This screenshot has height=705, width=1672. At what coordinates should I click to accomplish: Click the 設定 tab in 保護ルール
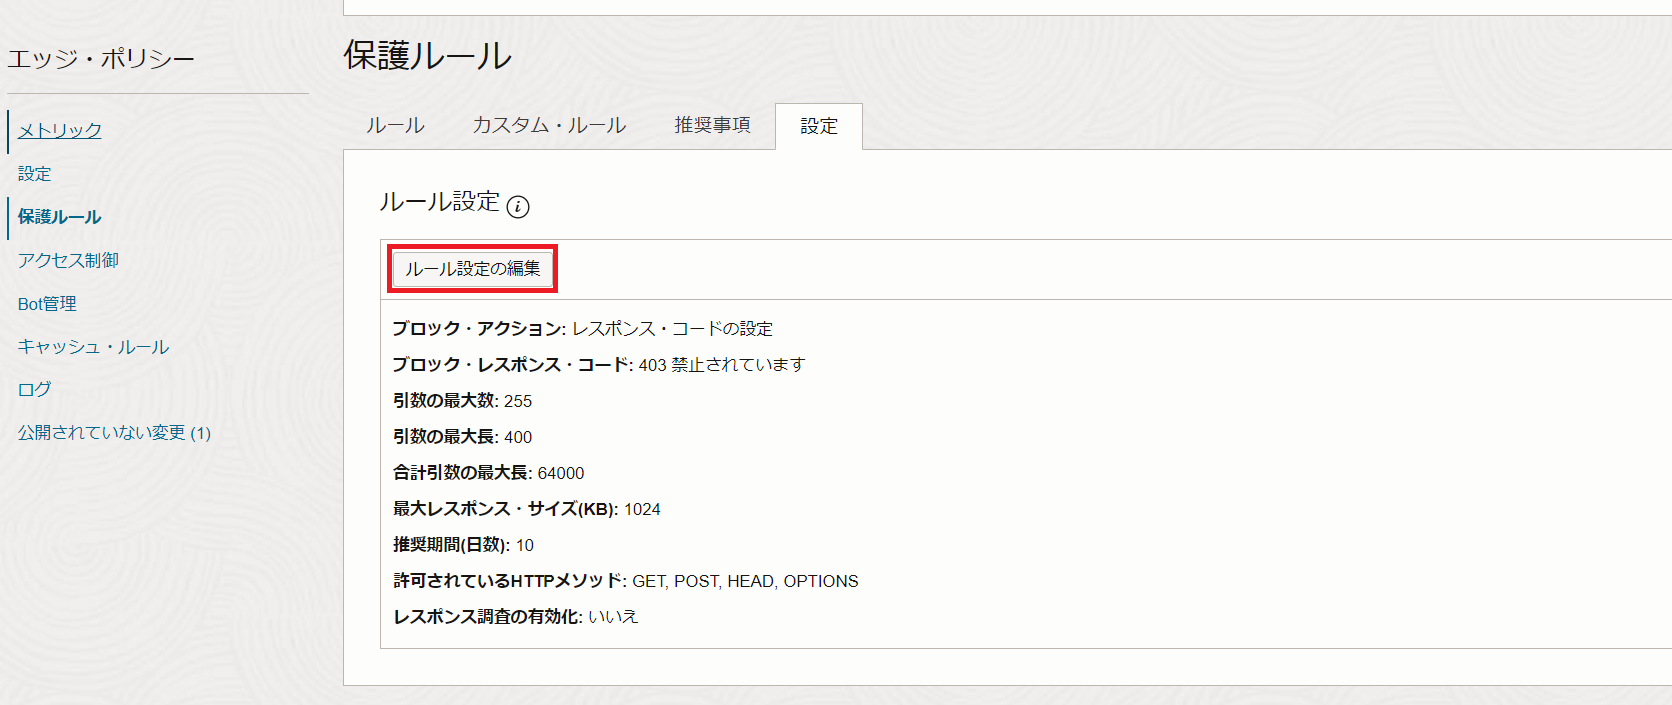(x=818, y=127)
